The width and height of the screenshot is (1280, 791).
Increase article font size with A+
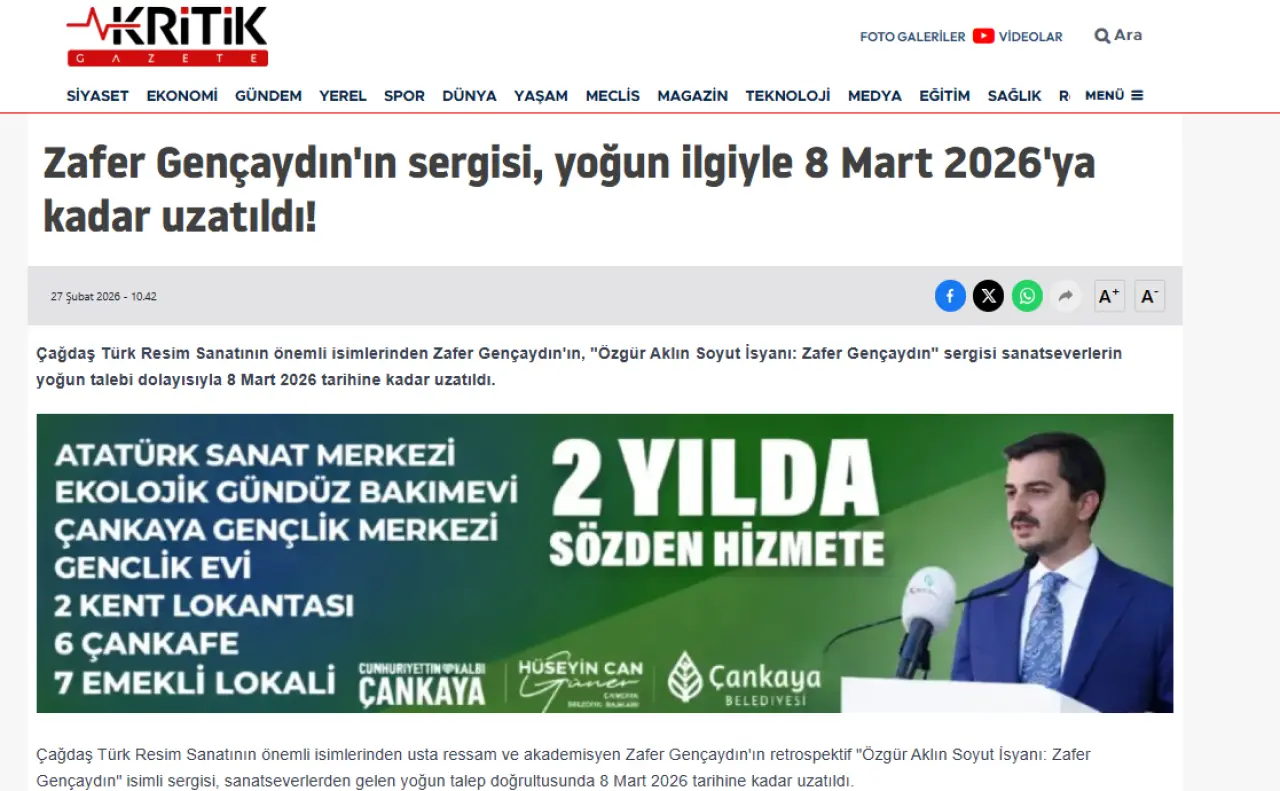pyautogui.click(x=1109, y=296)
